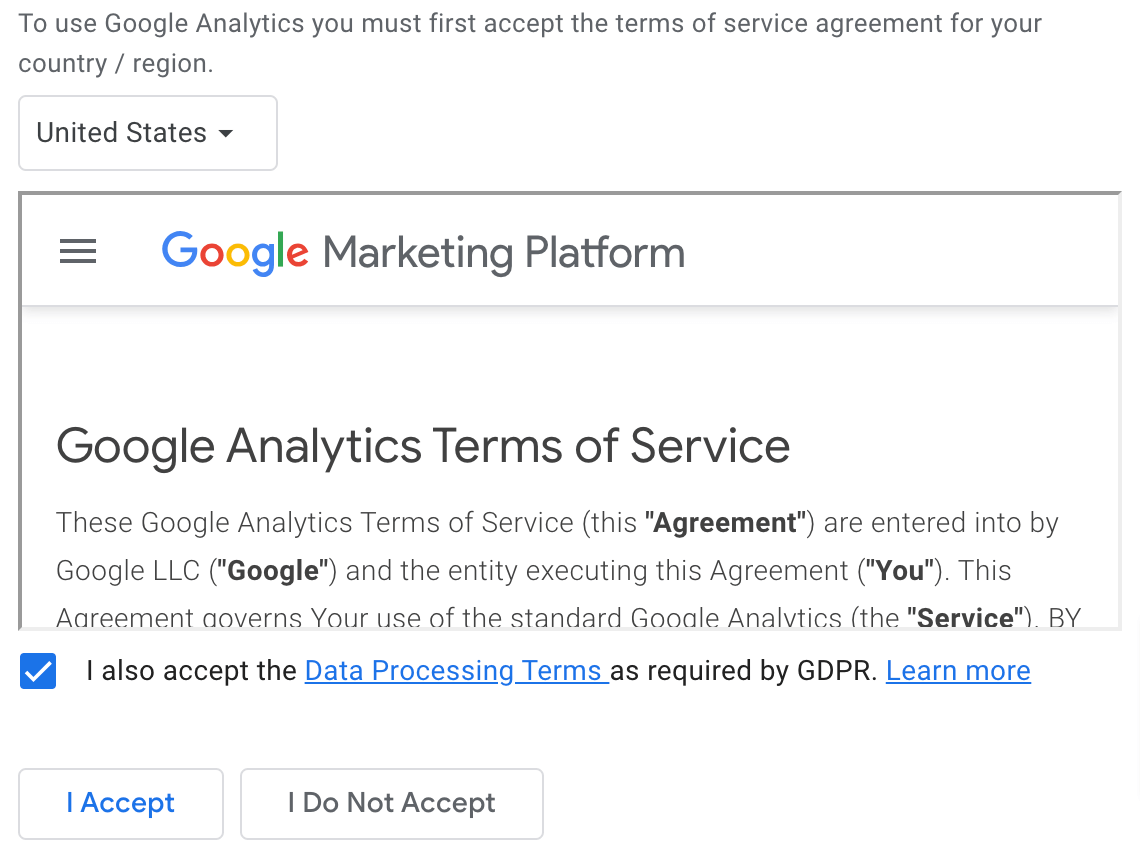Screen dimensions: 1140x850
Task: Open the United States country dropdown
Action: click(x=148, y=133)
